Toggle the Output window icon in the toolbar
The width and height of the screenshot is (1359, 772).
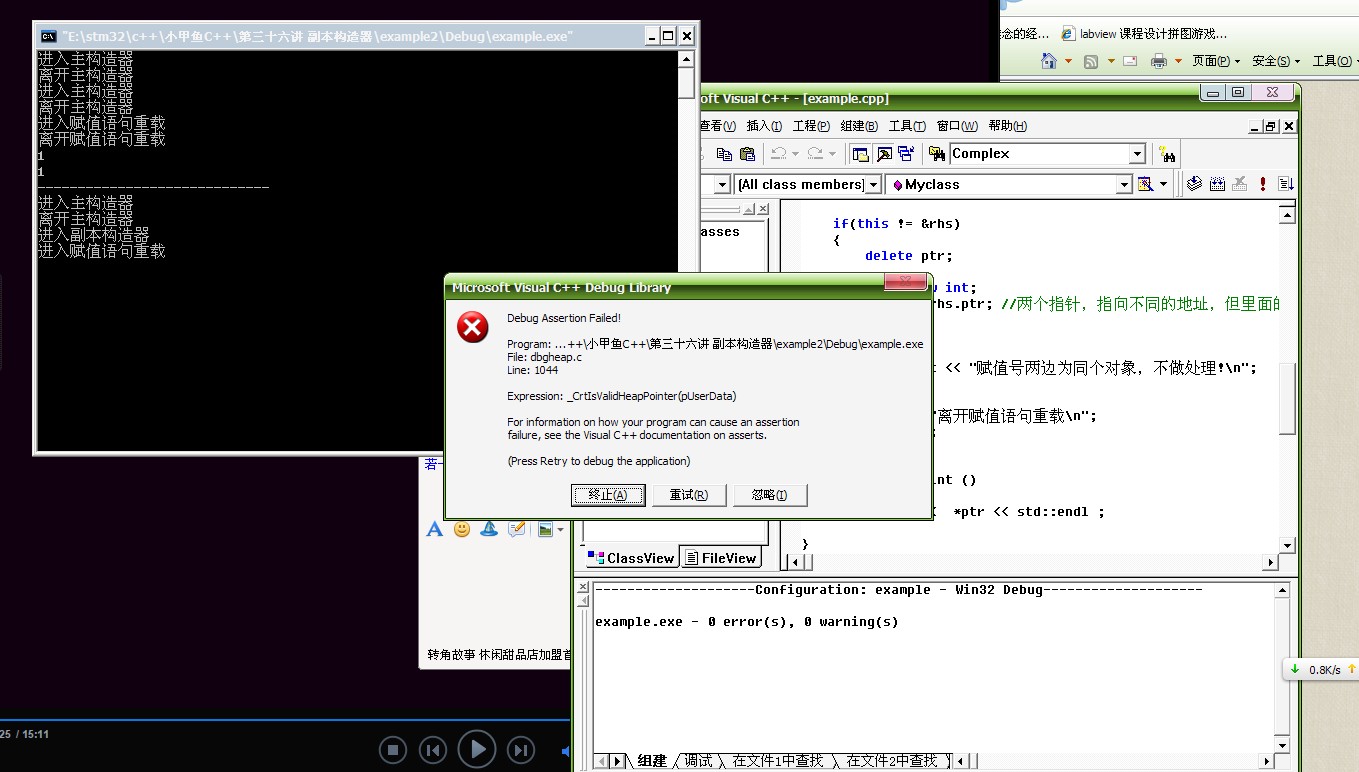884,154
